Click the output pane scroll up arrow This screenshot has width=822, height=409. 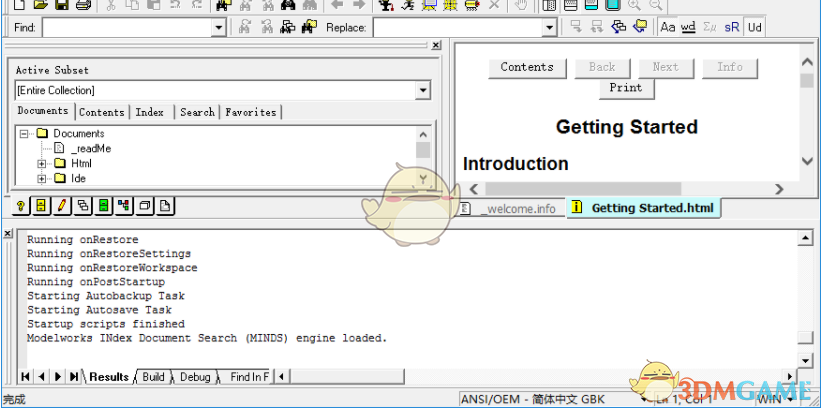coord(805,239)
